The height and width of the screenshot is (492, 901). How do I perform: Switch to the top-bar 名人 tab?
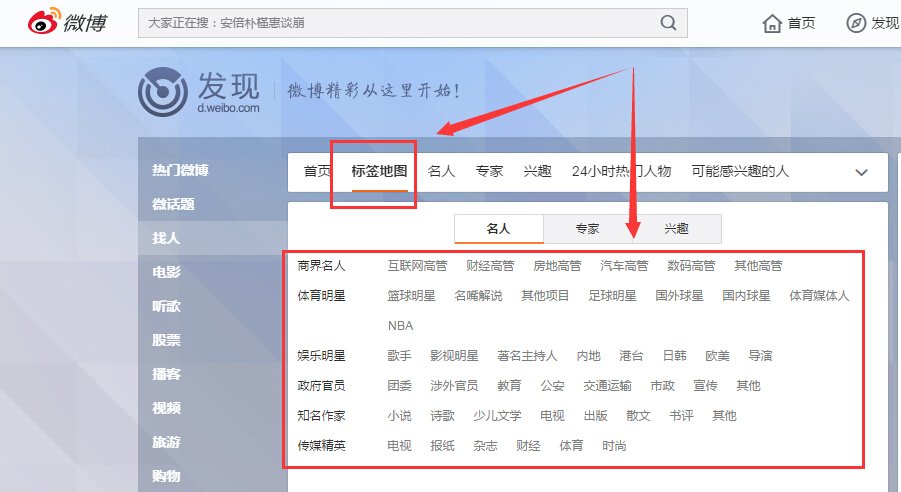[x=441, y=171]
